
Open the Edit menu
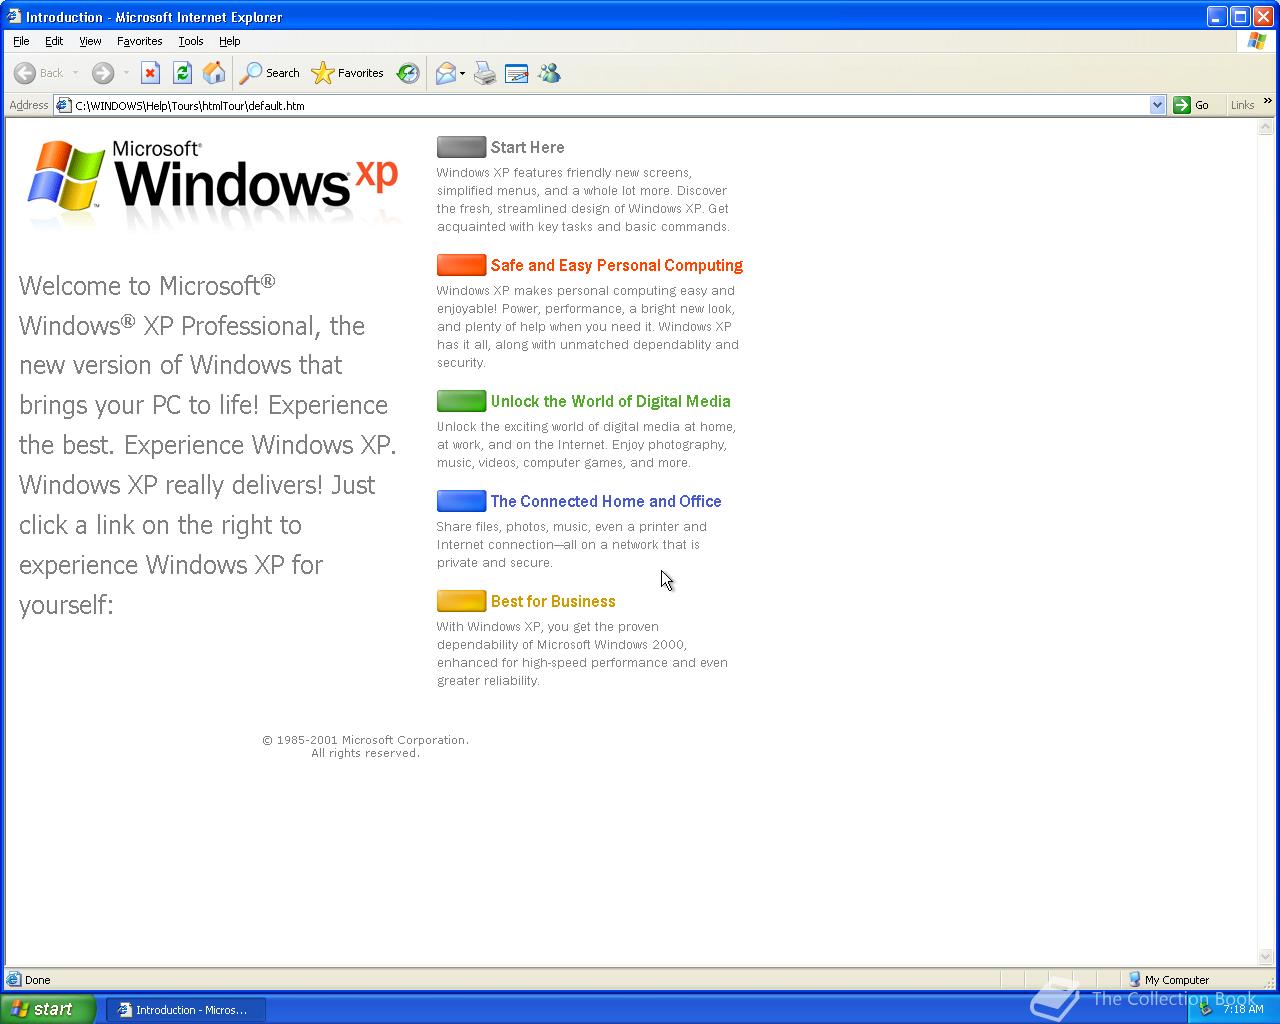54,41
